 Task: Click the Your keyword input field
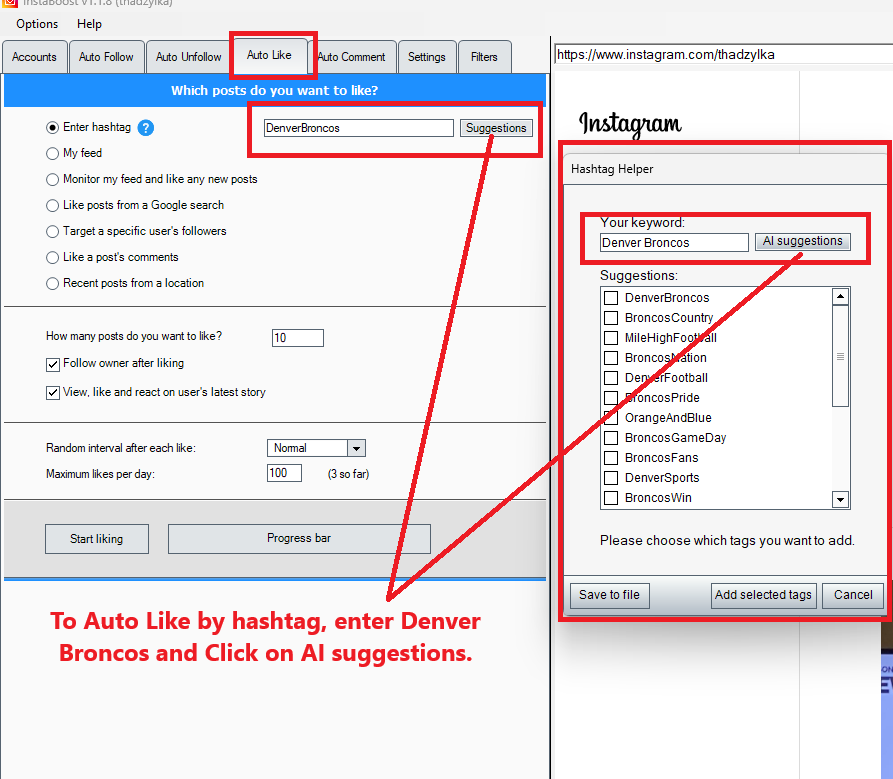click(674, 243)
